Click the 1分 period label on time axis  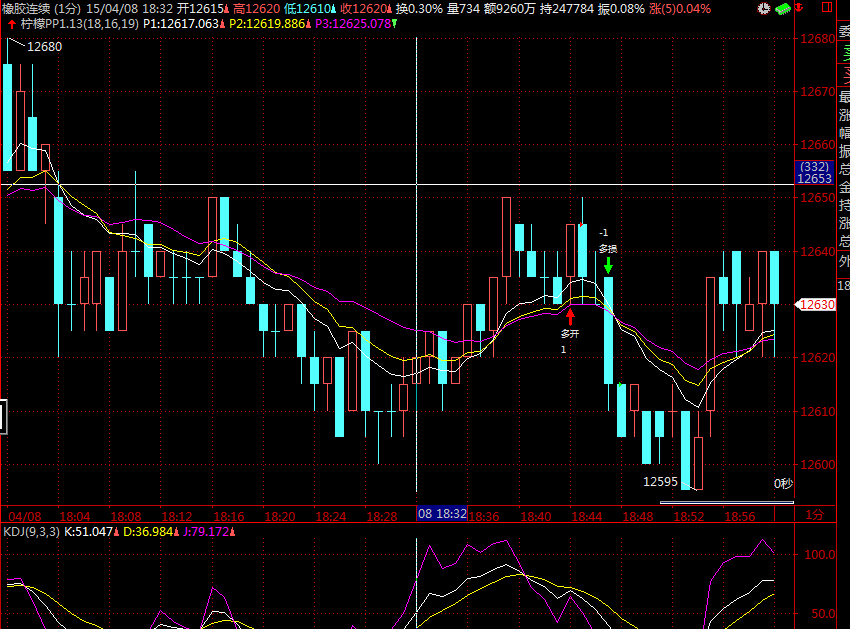click(815, 515)
